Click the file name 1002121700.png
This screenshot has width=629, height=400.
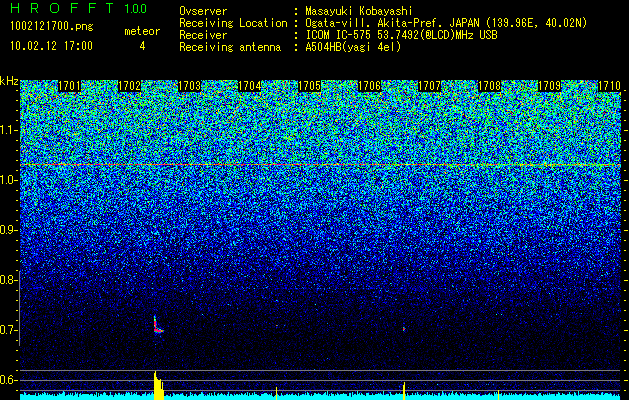pos(52,26)
